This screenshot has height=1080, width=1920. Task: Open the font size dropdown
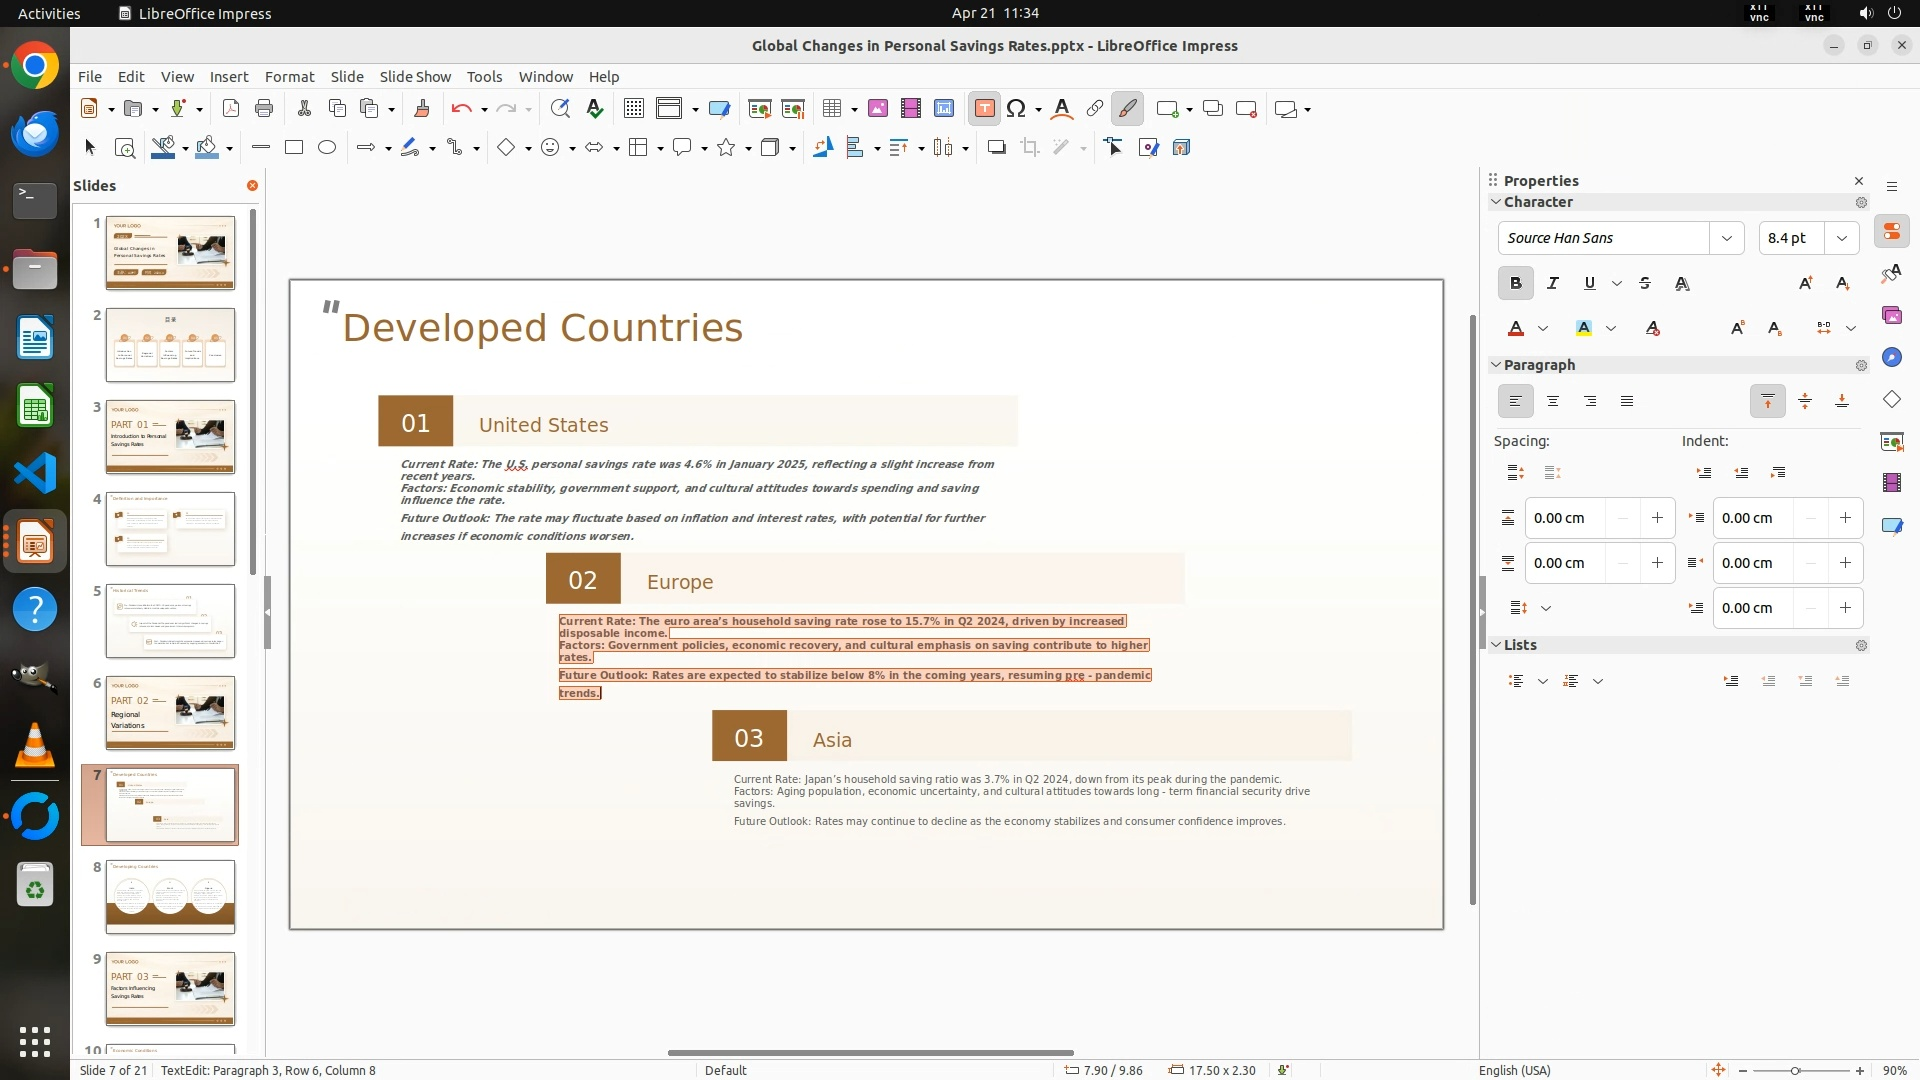tap(1841, 238)
